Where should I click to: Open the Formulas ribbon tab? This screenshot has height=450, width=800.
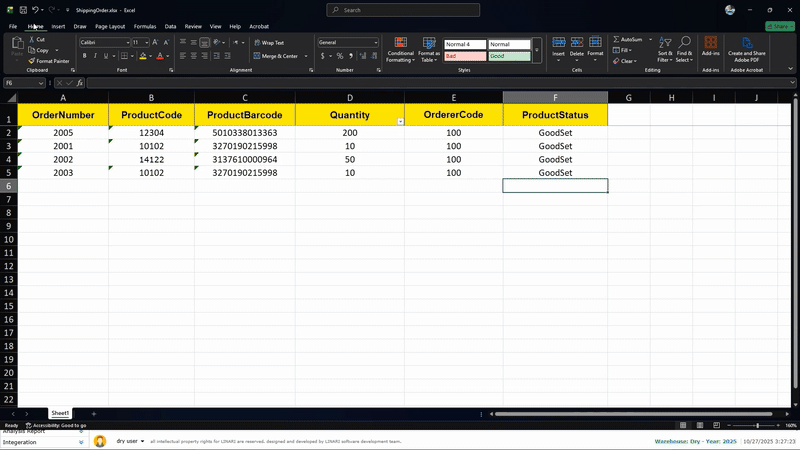(144, 26)
